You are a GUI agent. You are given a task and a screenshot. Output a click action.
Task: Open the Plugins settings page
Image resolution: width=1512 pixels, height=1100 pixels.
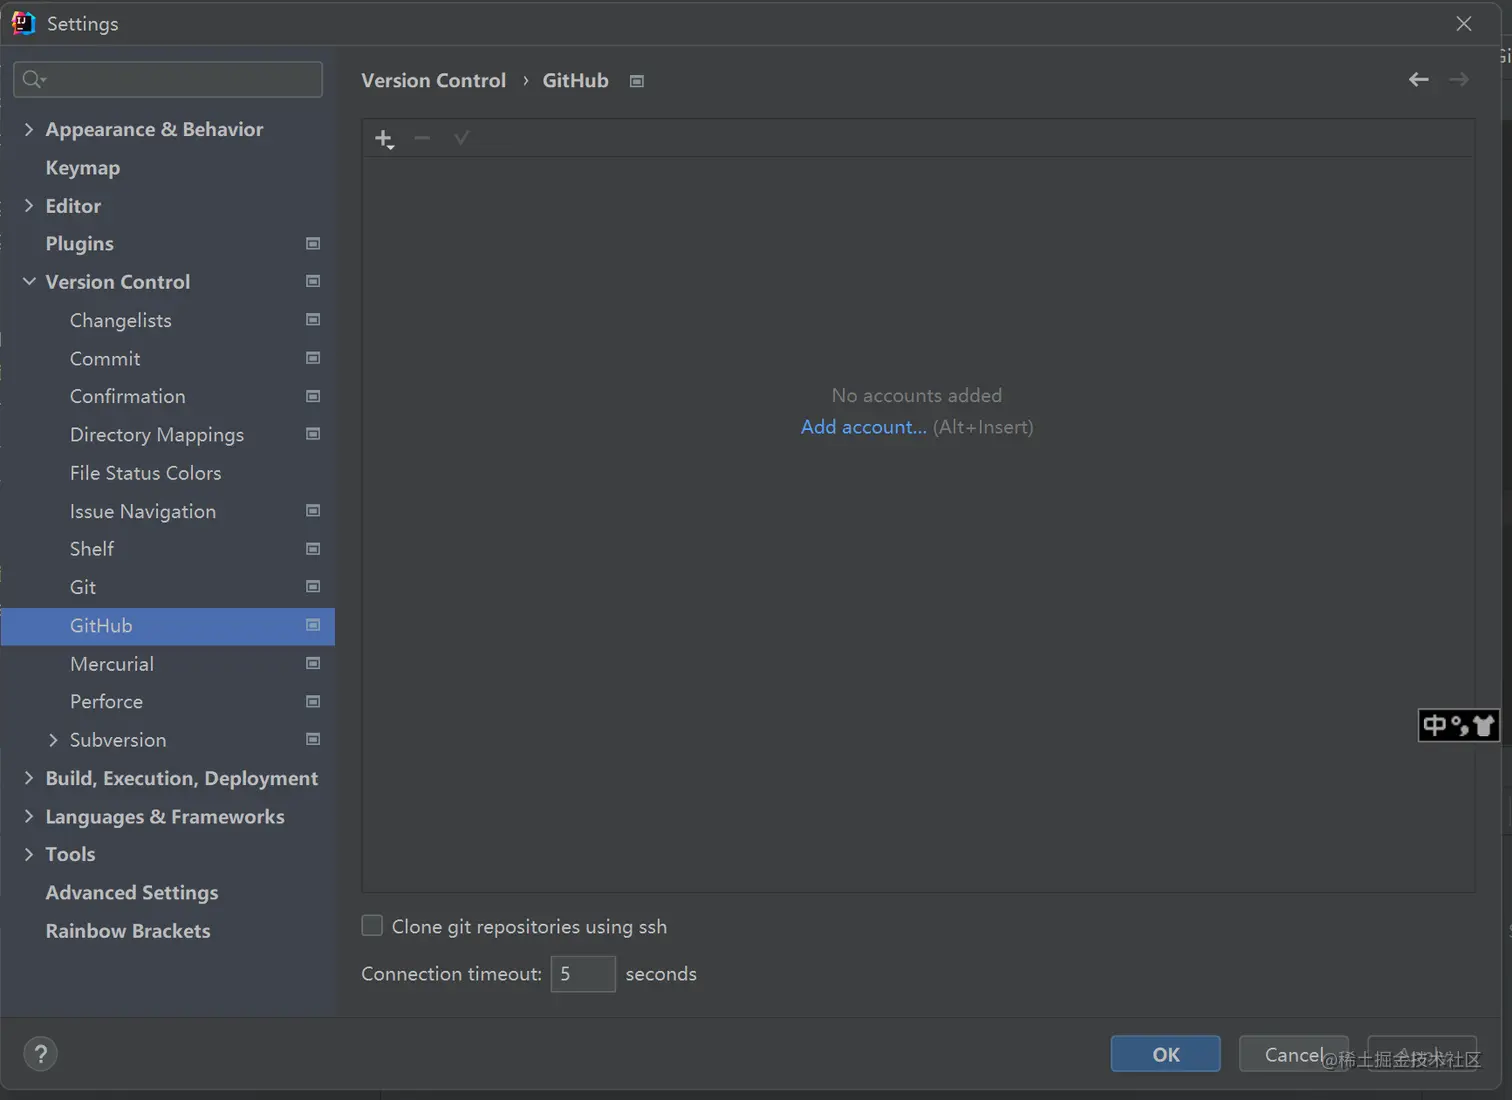coord(80,244)
